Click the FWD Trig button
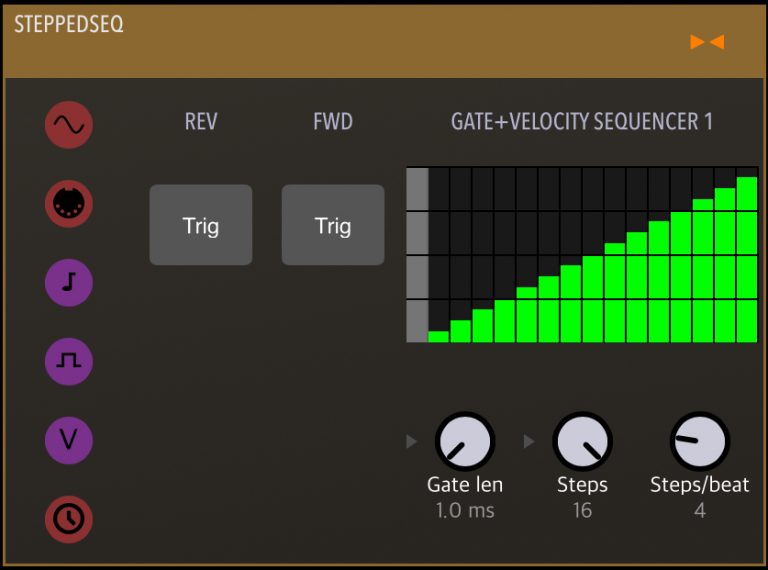Screen dimensions: 768x570 pos(333,225)
